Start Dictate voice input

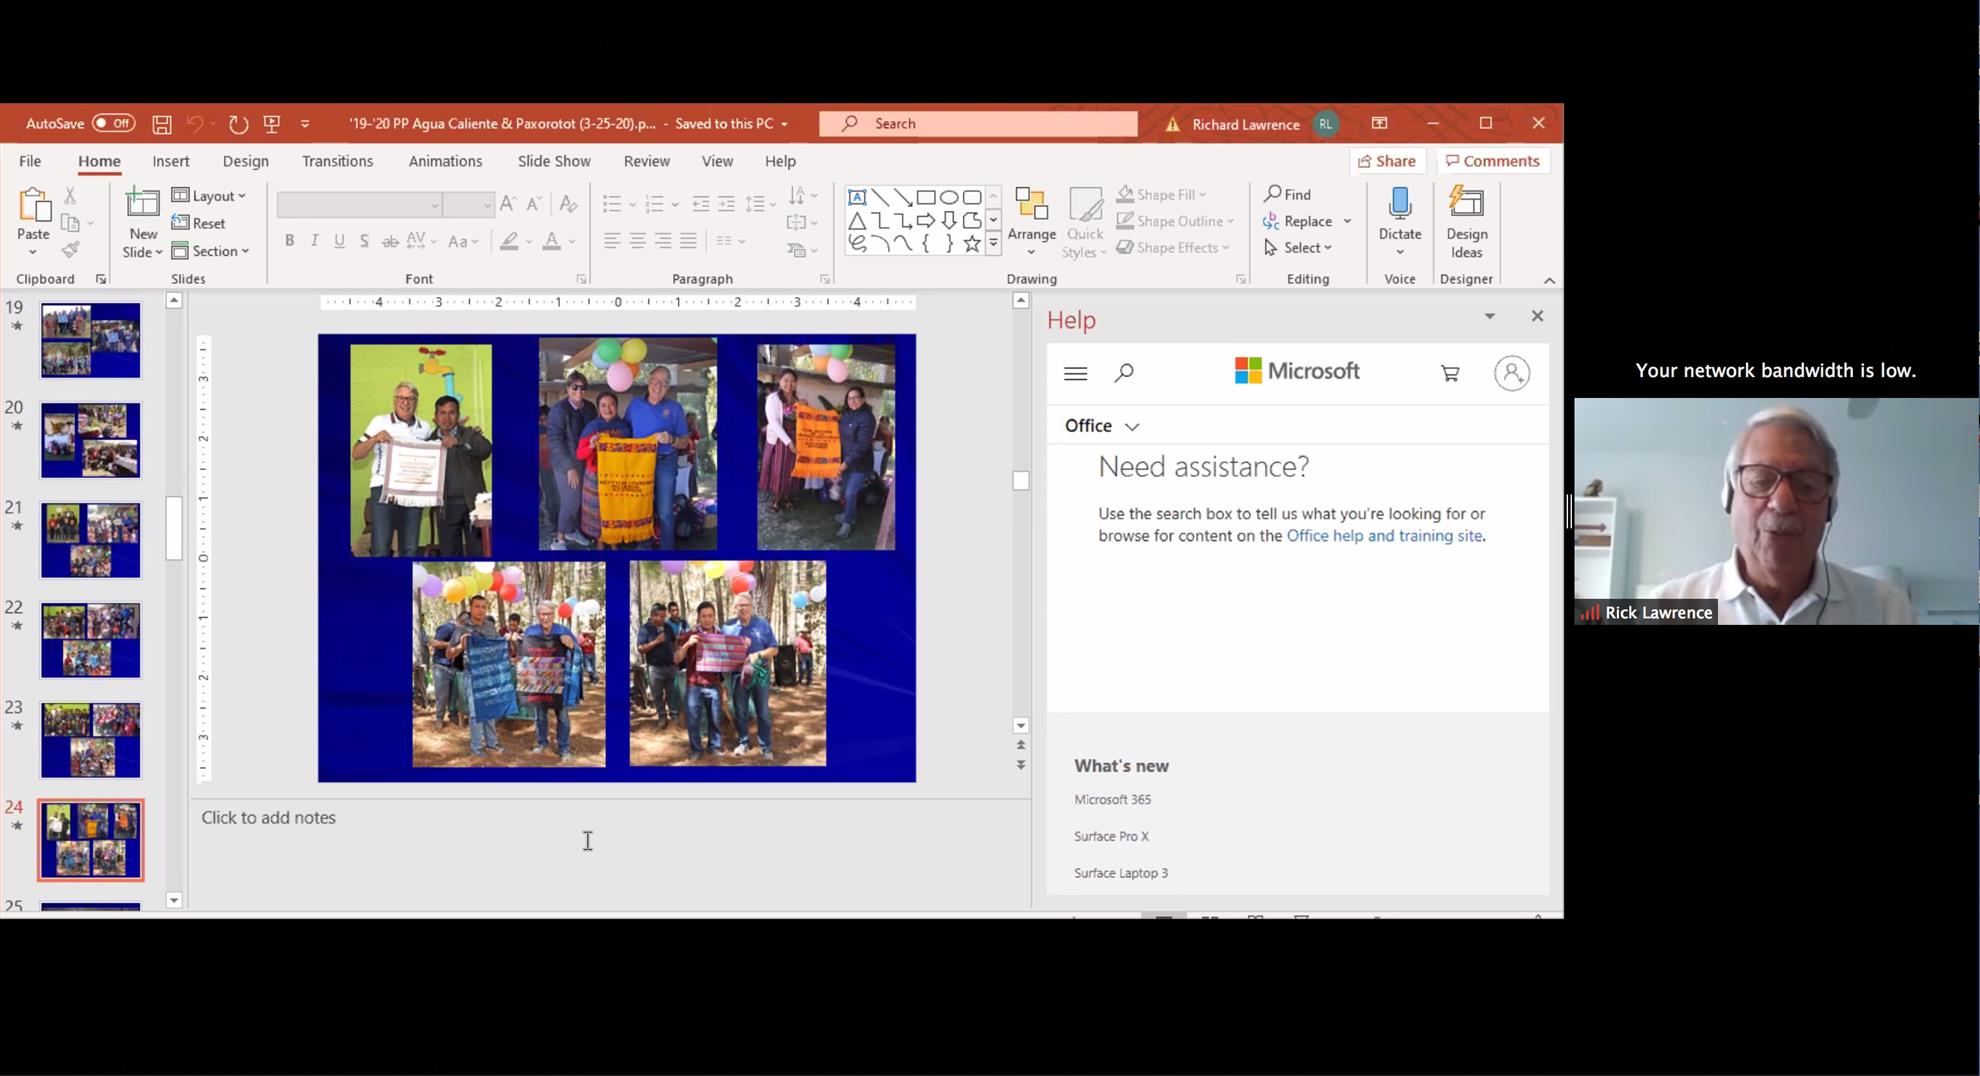[1399, 215]
